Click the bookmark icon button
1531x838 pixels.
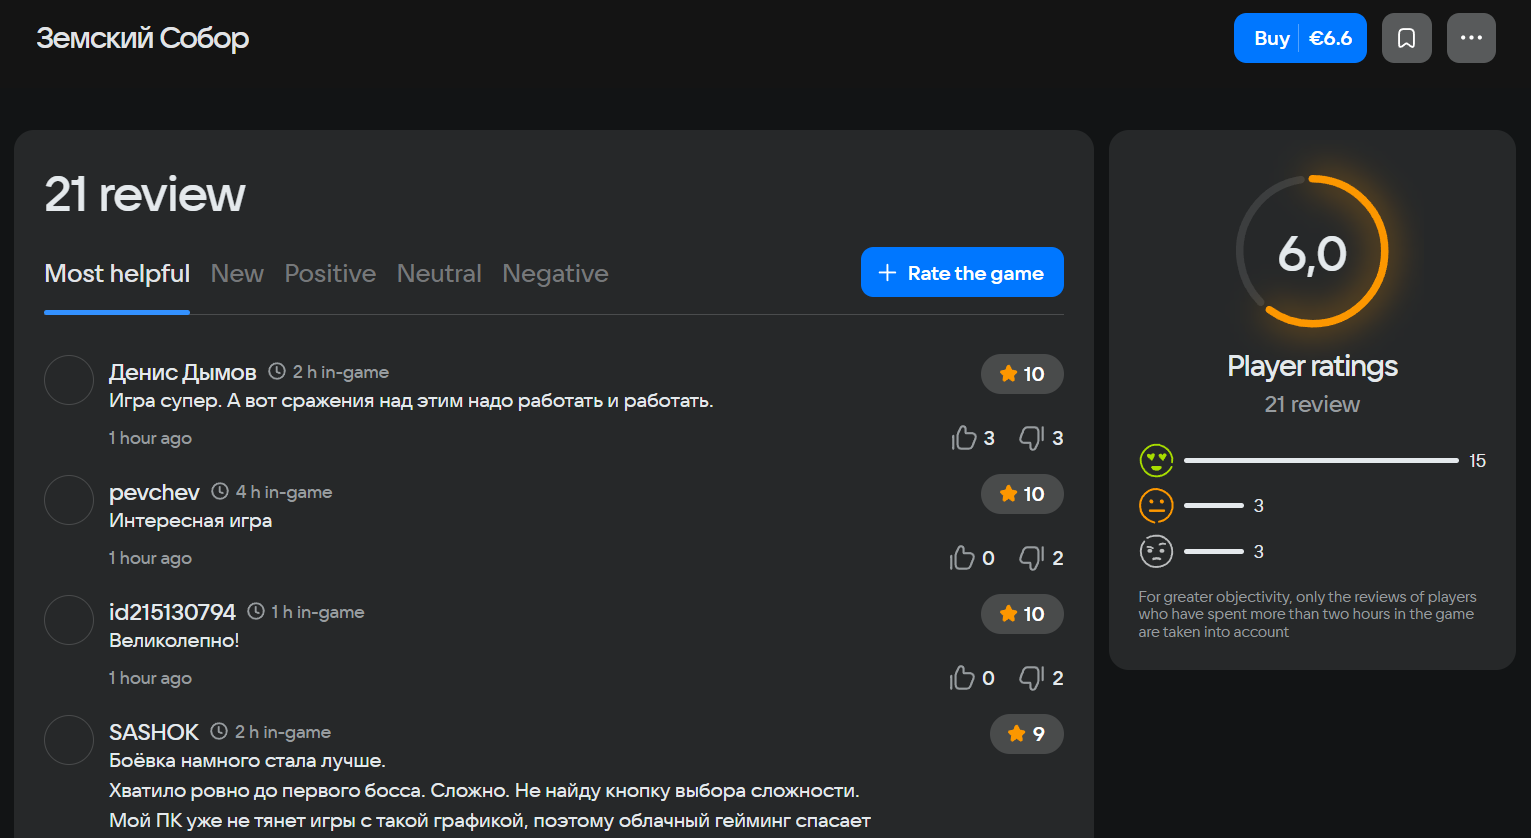click(x=1406, y=38)
